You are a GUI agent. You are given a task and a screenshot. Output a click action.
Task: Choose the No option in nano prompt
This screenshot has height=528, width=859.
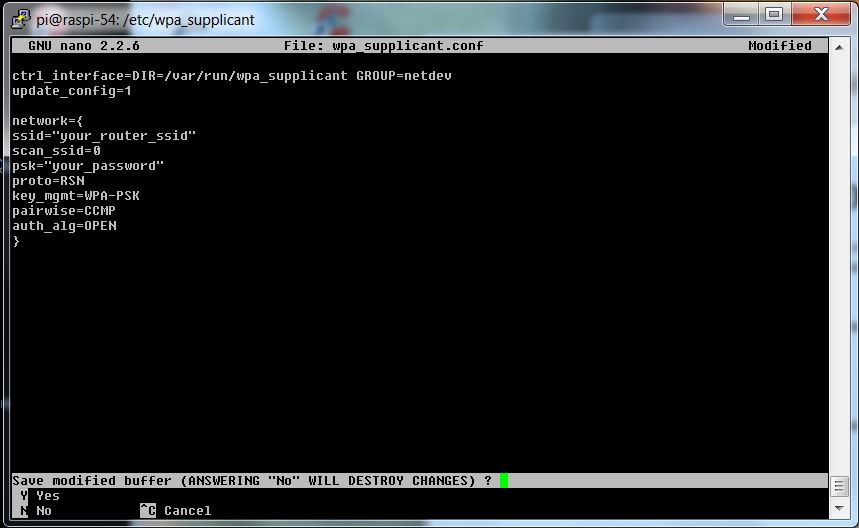[x=36, y=510]
